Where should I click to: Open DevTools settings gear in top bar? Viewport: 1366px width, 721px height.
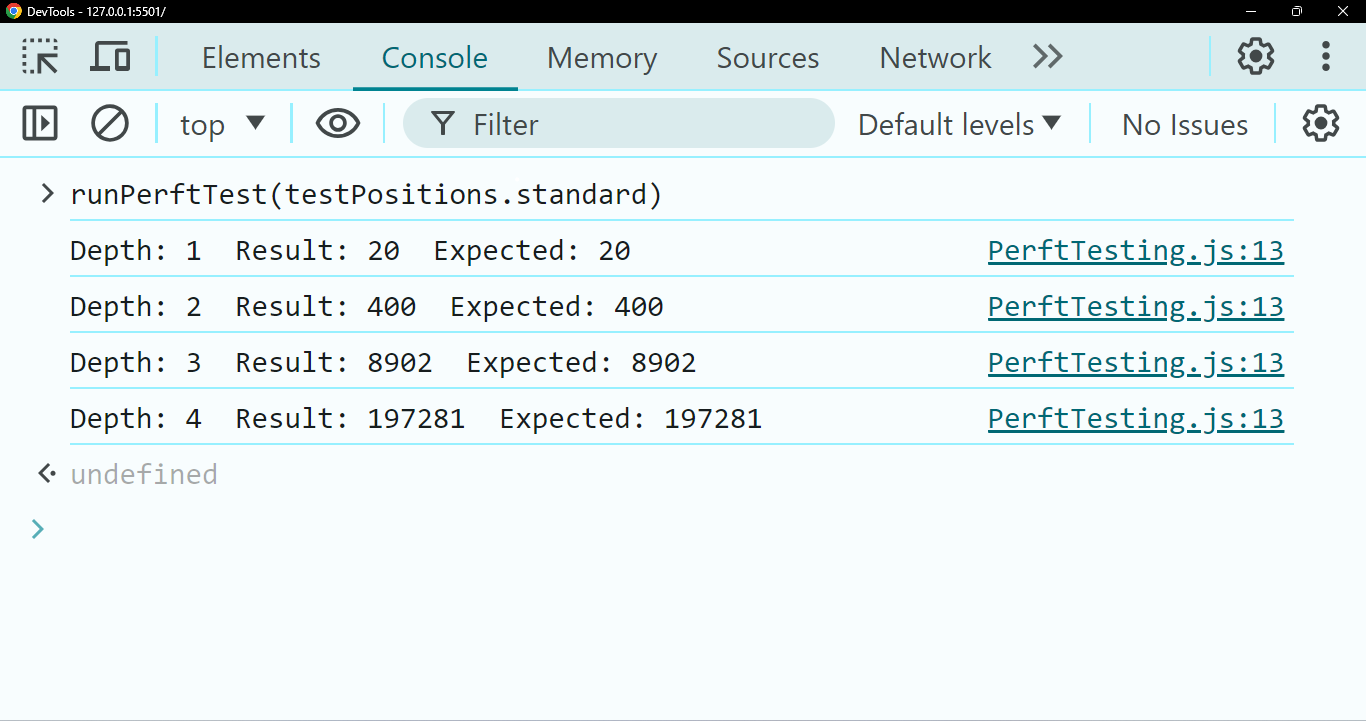(1256, 57)
